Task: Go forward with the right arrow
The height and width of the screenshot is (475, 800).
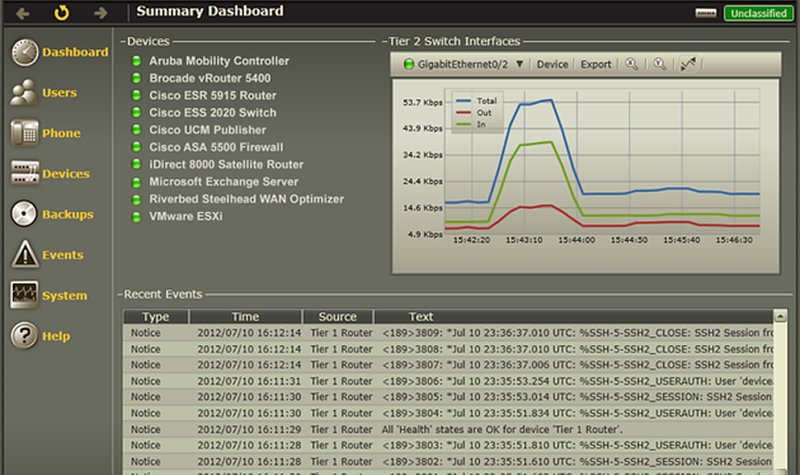Action: click(101, 13)
